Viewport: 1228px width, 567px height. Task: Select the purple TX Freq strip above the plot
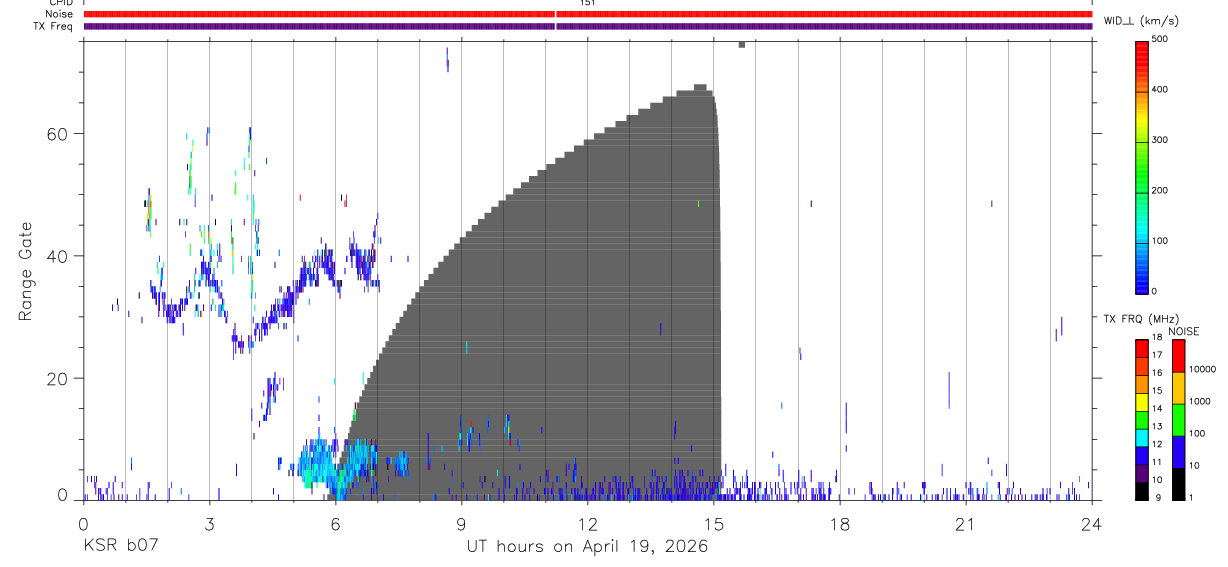[588, 26]
